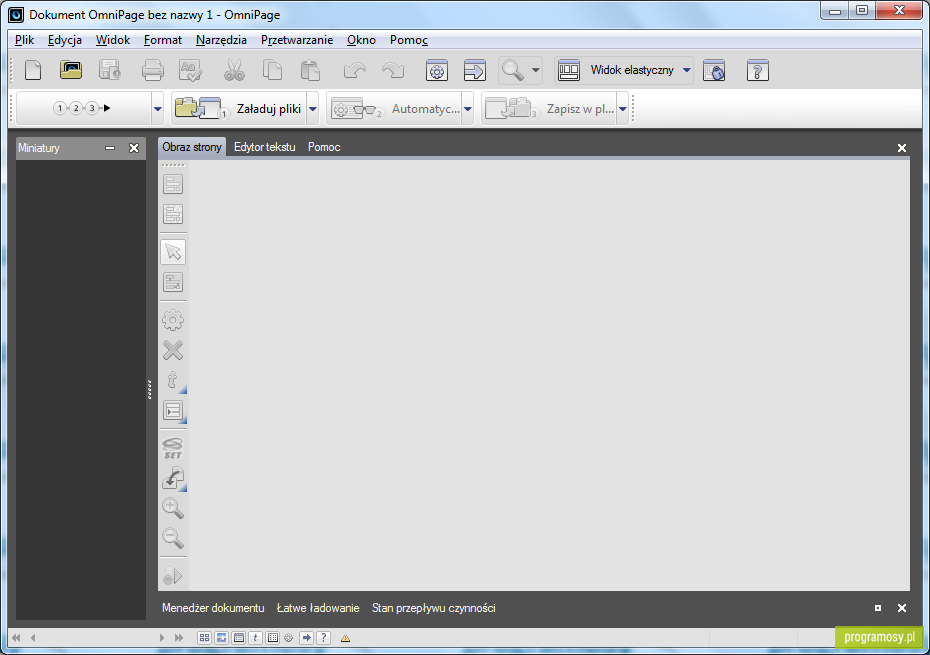The image size is (930, 655).
Task: Switch to the Pomoc tab in the panel
Action: point(324,147)
